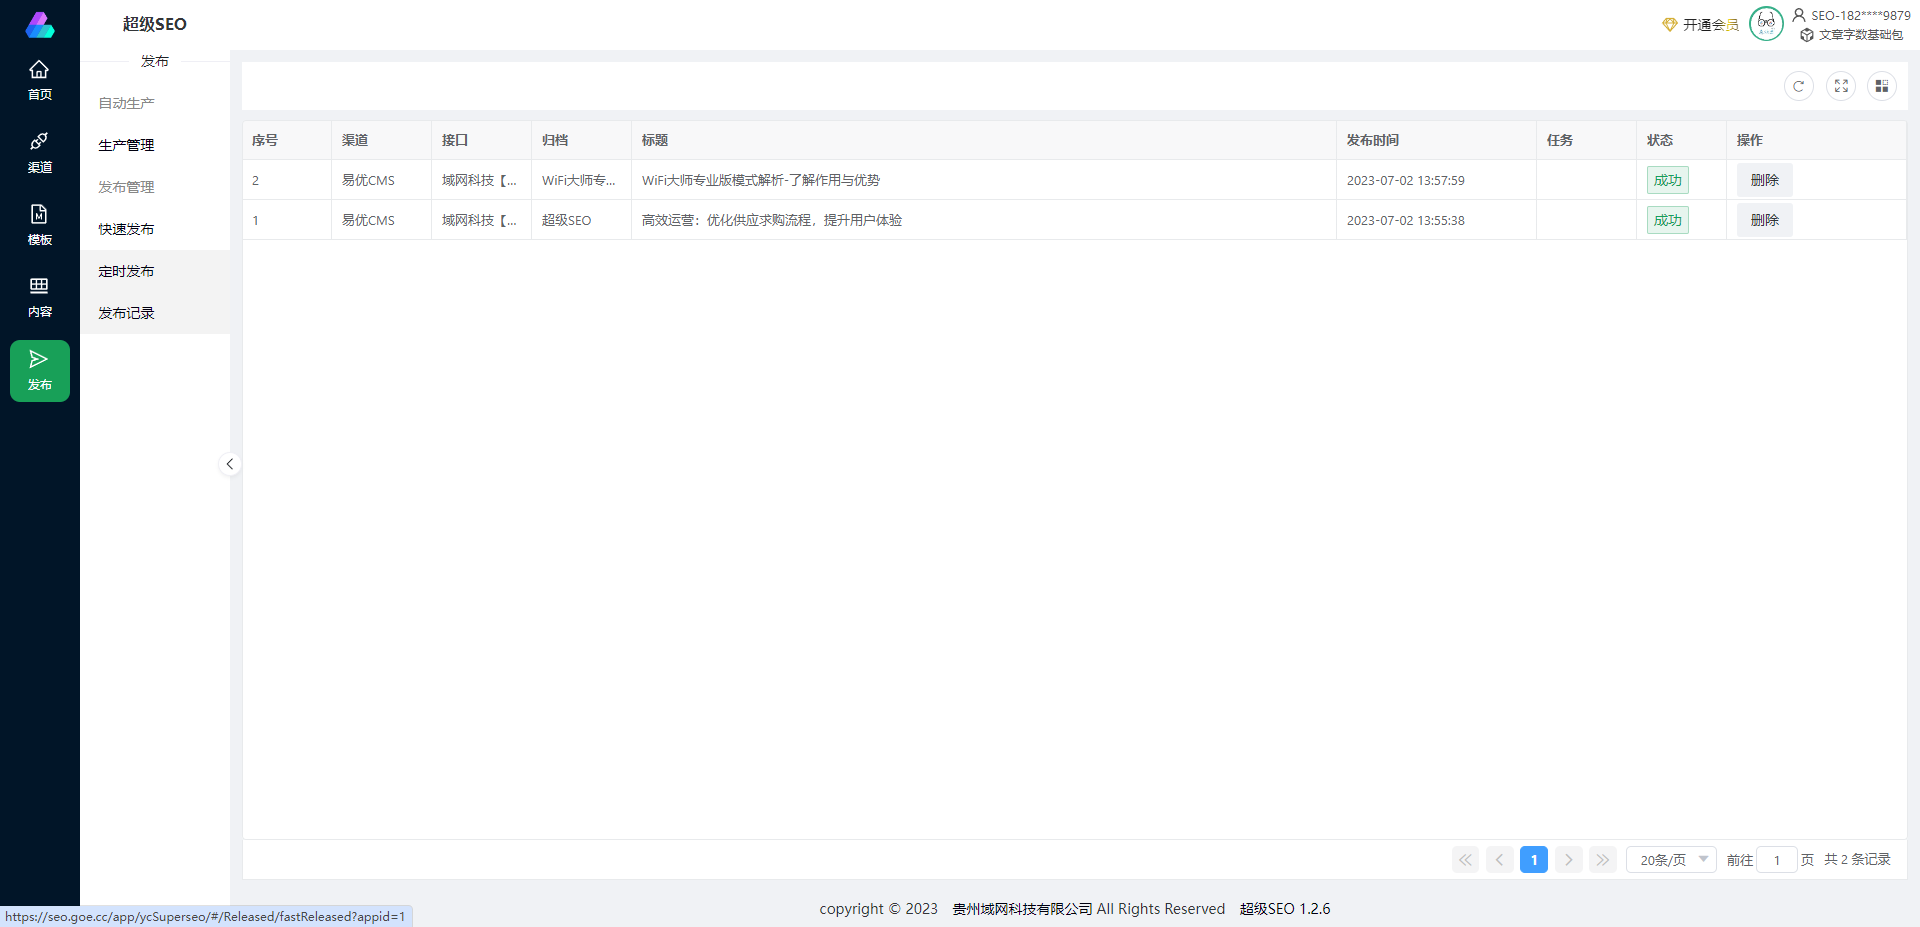Go to next page arrow
1920x927 pixels.
pos(1568,860)
